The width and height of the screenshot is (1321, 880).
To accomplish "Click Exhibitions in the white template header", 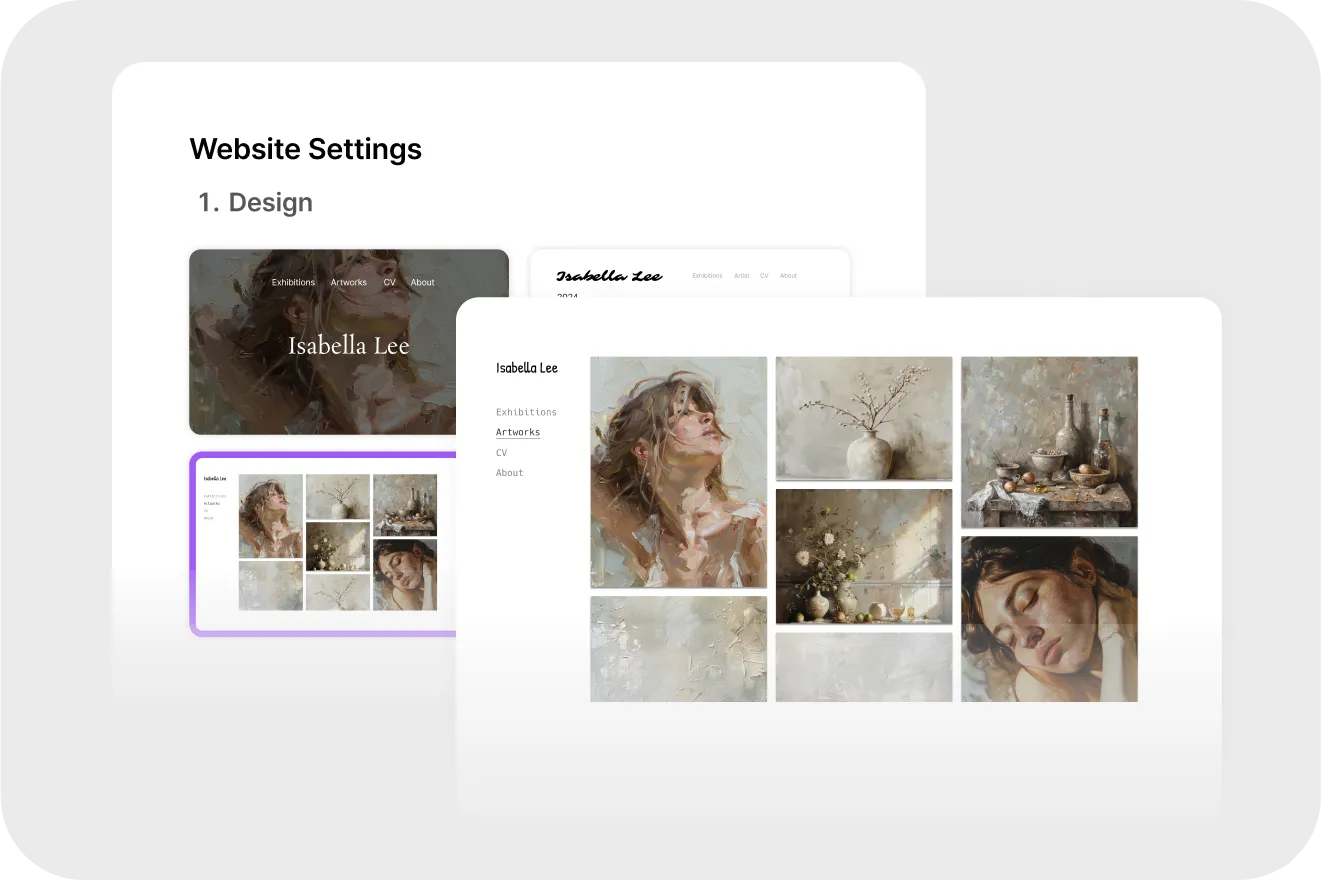I will coord(707,276).
